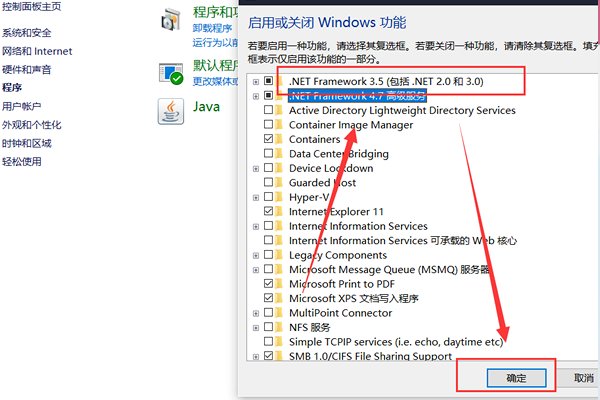Open 外观和个性化 category

31,125
